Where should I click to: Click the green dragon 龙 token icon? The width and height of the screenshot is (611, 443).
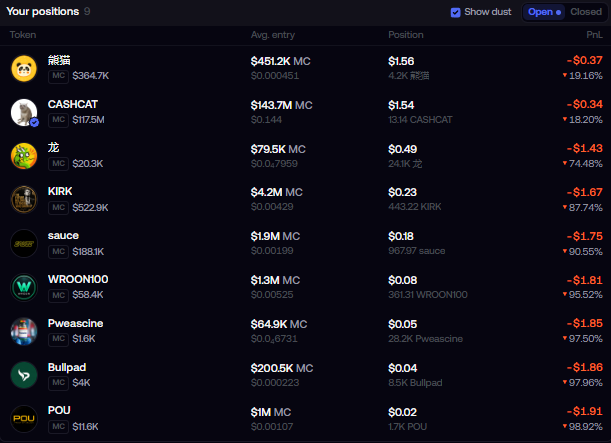[x=24, y=156]
